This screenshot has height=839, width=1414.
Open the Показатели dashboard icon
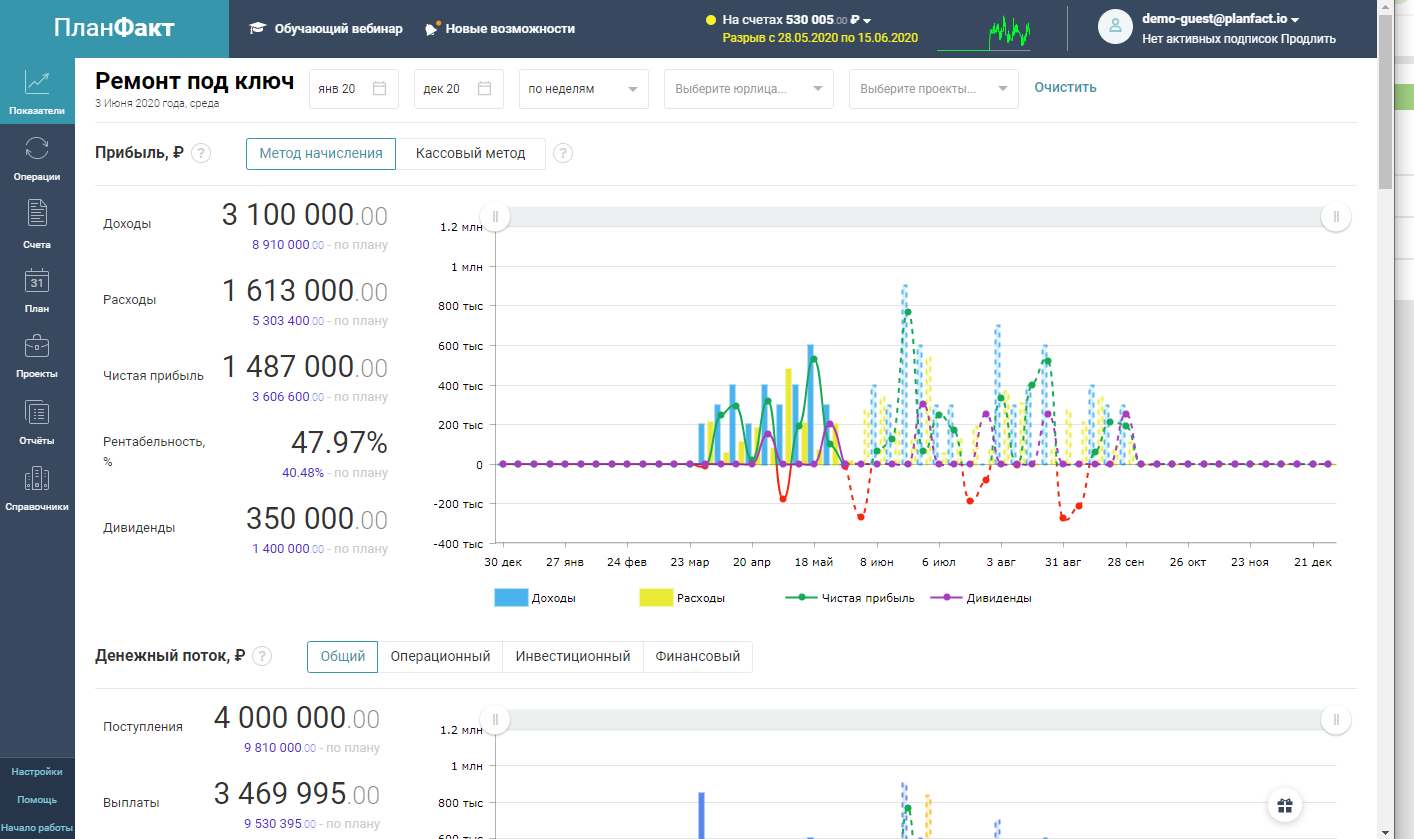coord(37,84)
